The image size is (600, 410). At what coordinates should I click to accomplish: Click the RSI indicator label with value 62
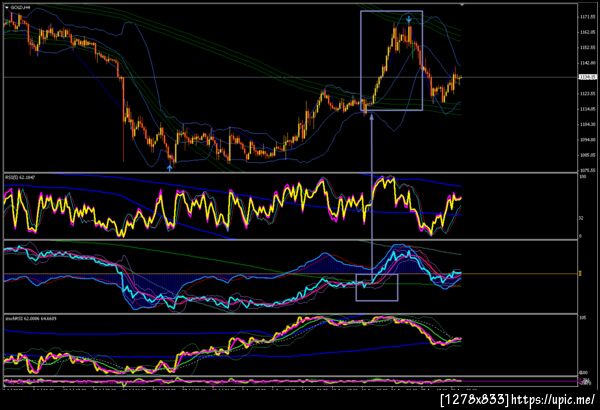[x=18, y=177]
